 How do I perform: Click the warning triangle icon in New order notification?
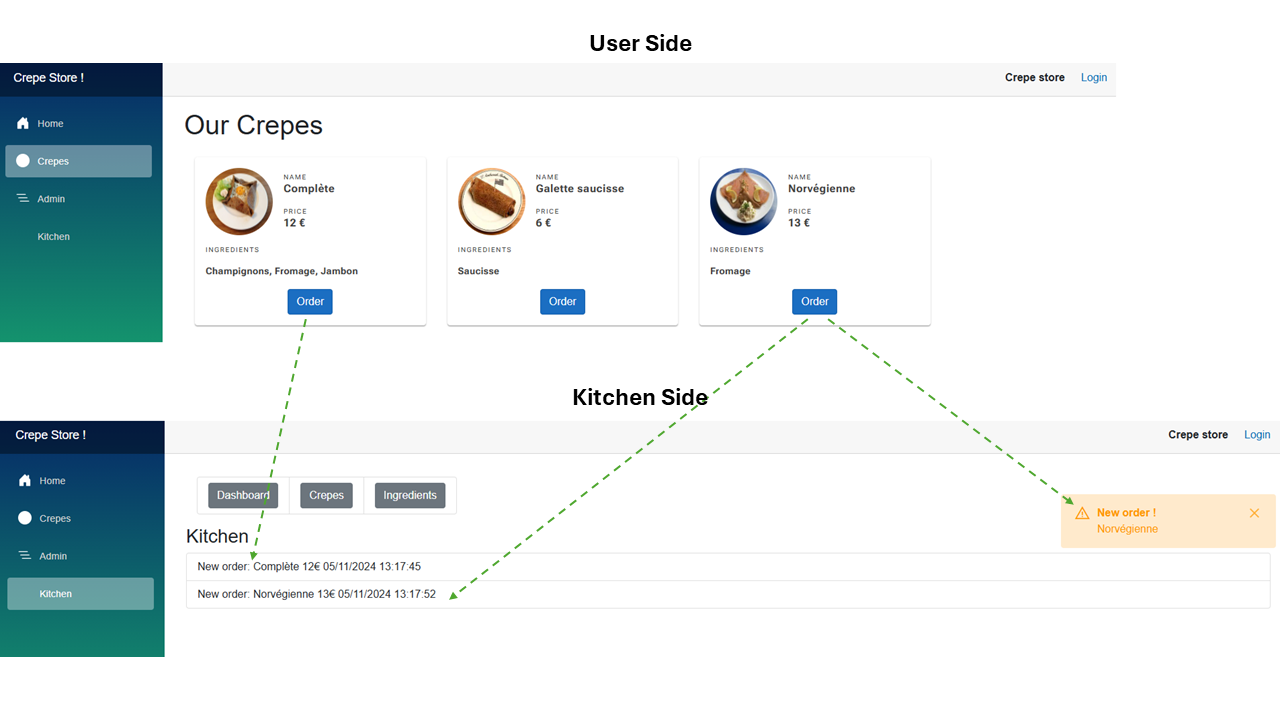(x=1082, y=513)
